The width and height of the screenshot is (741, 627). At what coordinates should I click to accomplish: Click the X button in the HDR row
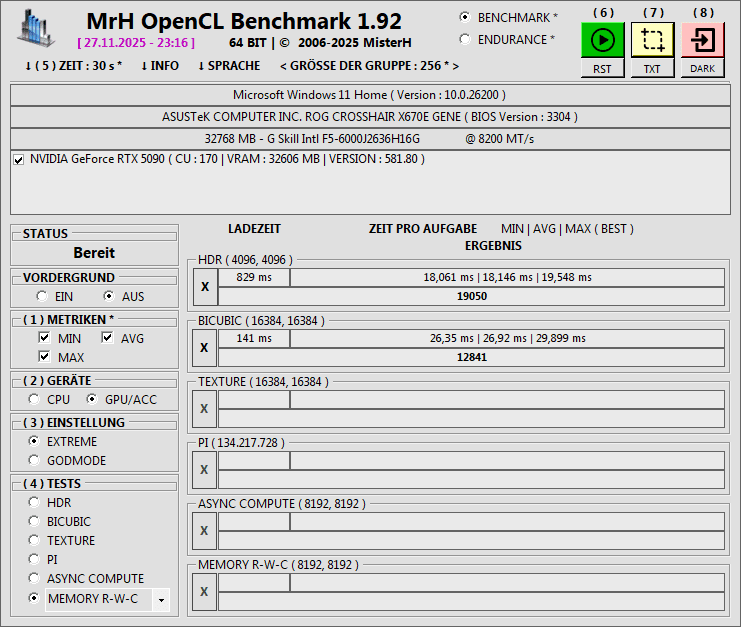point(205,287)
